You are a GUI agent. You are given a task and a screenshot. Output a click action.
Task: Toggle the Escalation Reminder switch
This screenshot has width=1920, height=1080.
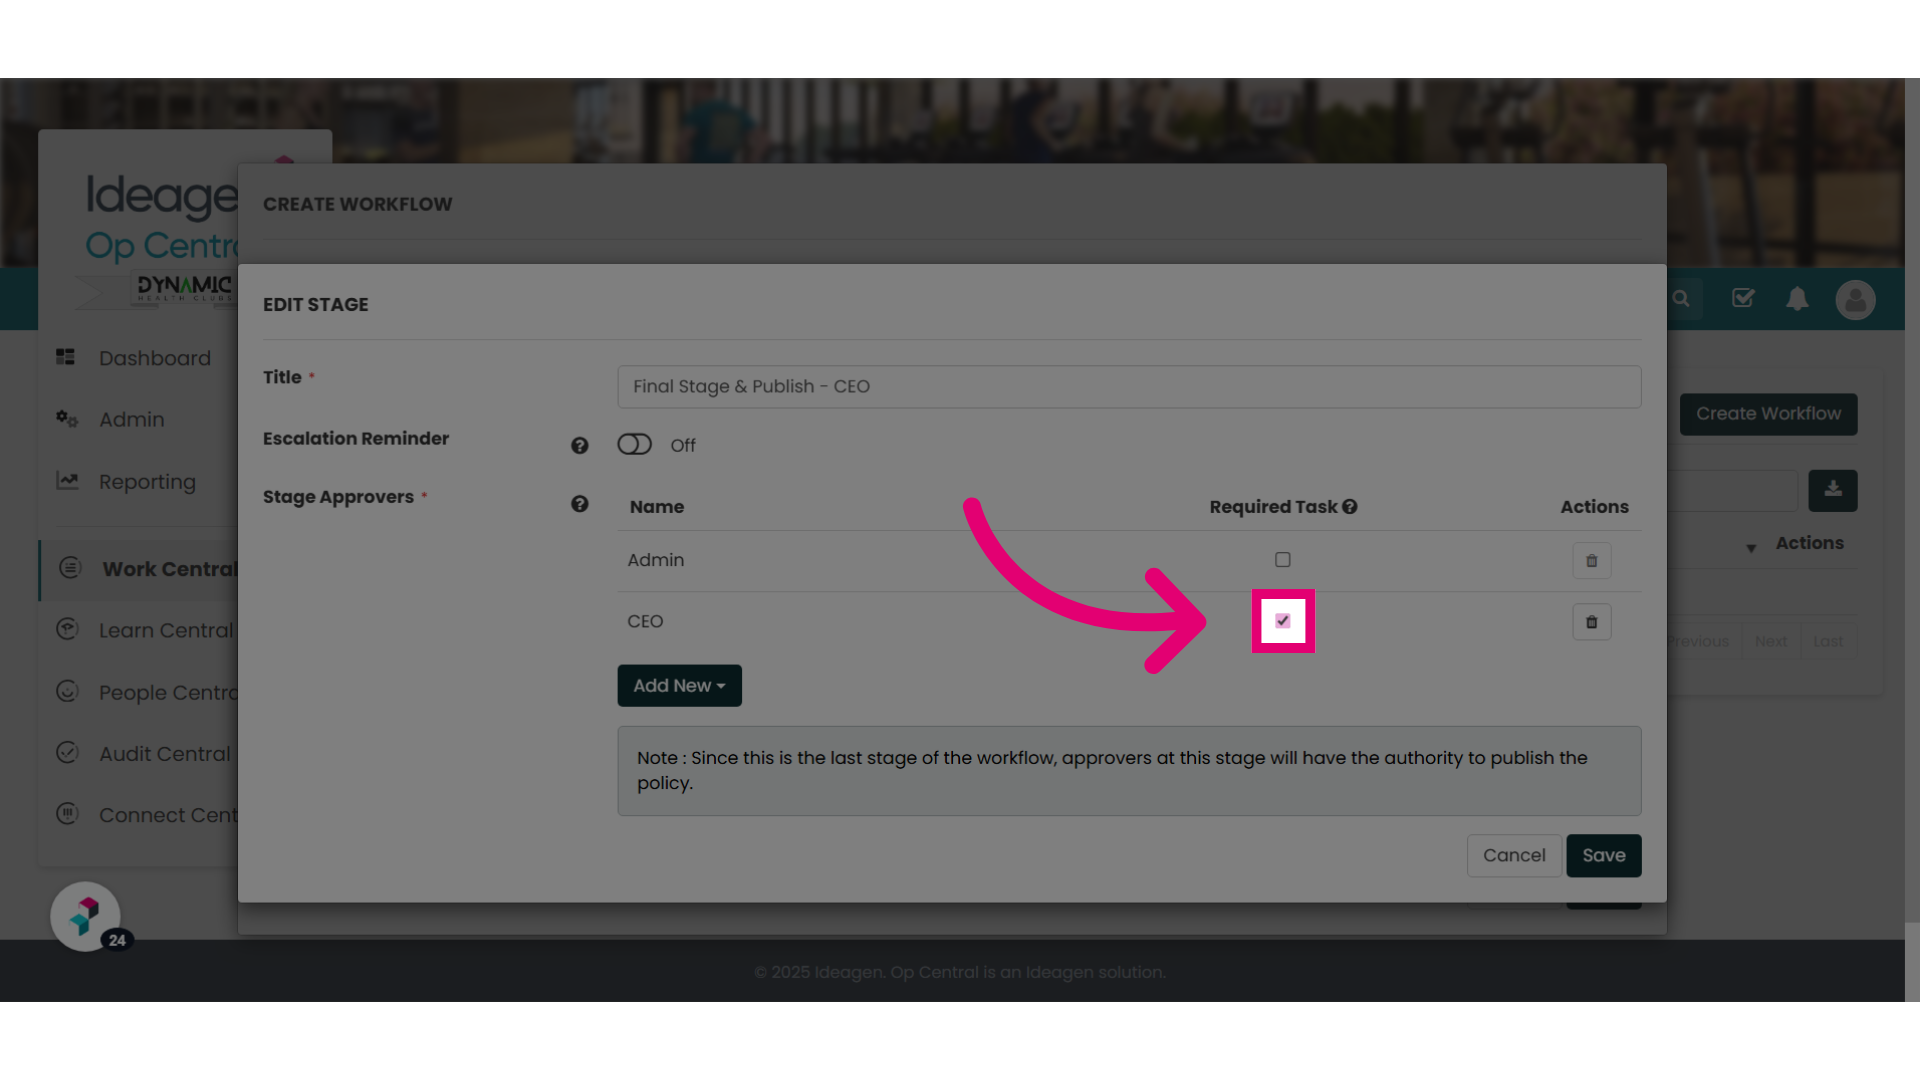pos(634,444)
